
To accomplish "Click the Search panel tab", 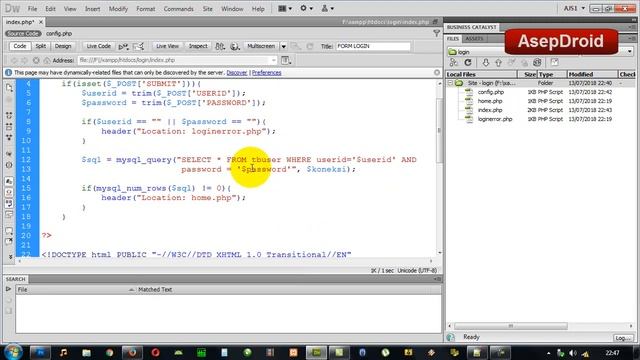I will pyautogui.click(x=16, y=279).
